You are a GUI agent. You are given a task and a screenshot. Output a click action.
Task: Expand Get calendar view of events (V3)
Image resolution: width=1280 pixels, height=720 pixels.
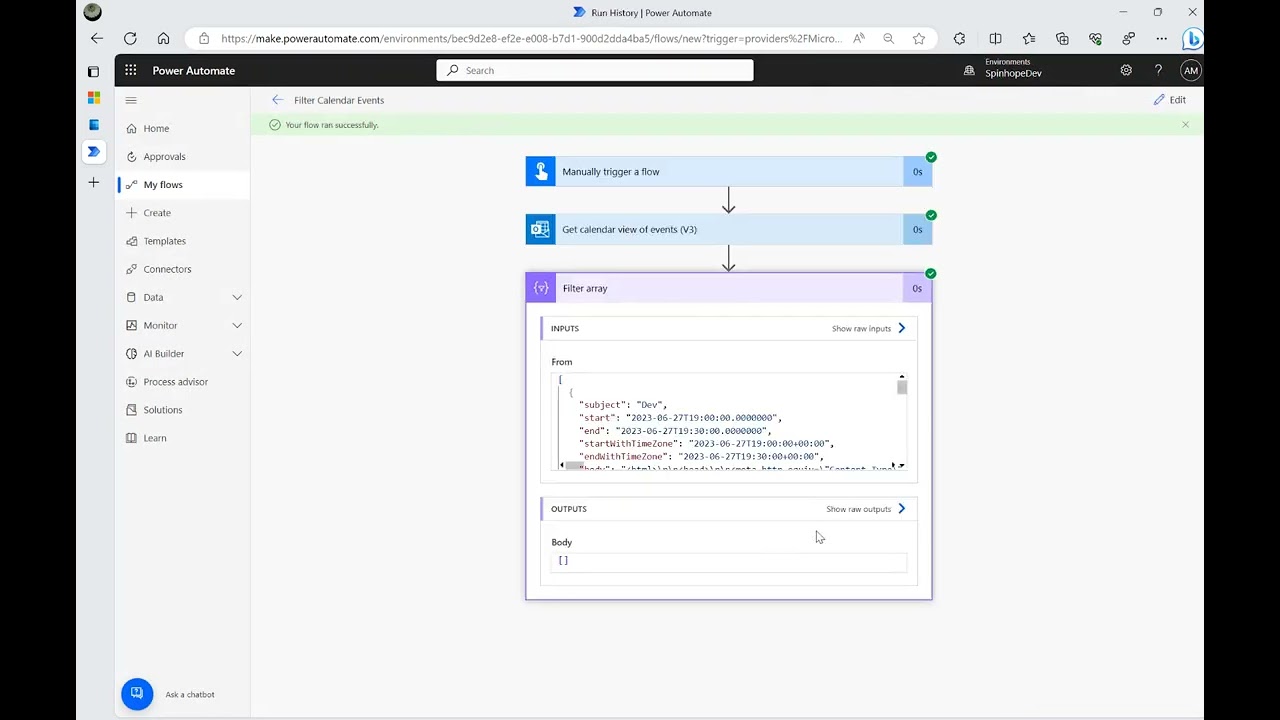(728, 229)
